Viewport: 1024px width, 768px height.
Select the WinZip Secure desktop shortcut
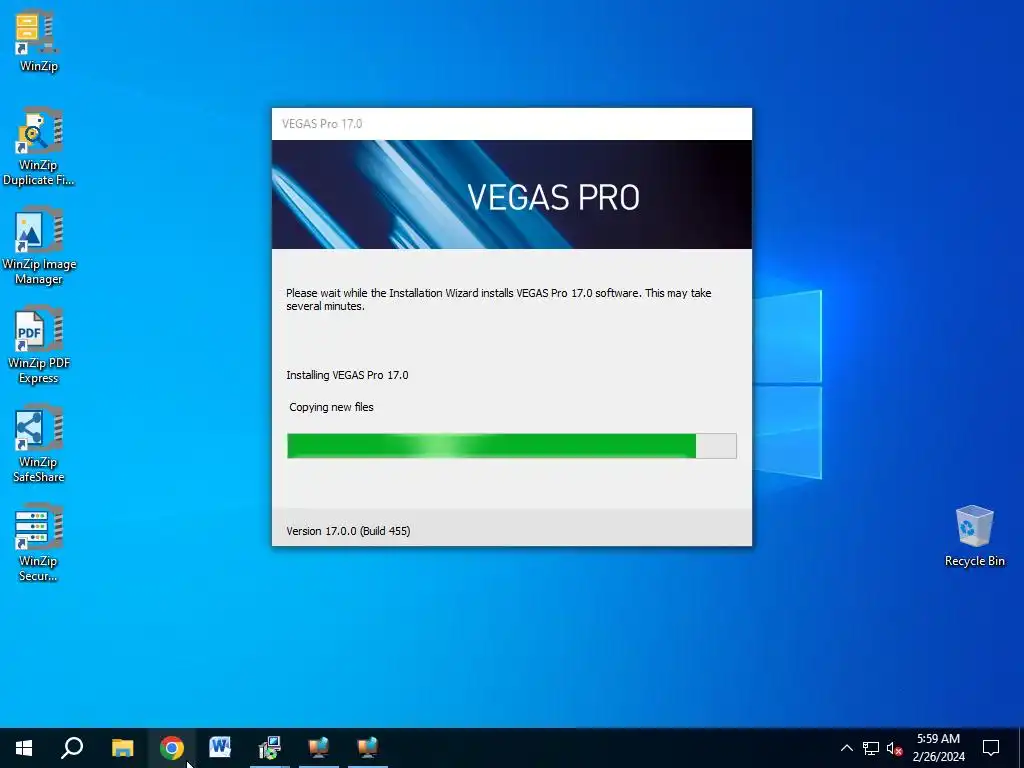38,543
